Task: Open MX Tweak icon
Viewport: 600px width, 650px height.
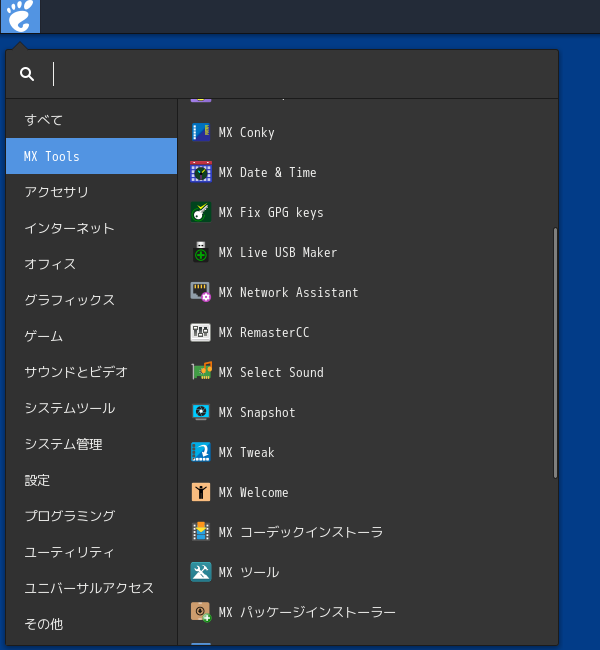Action: point(201,452)
